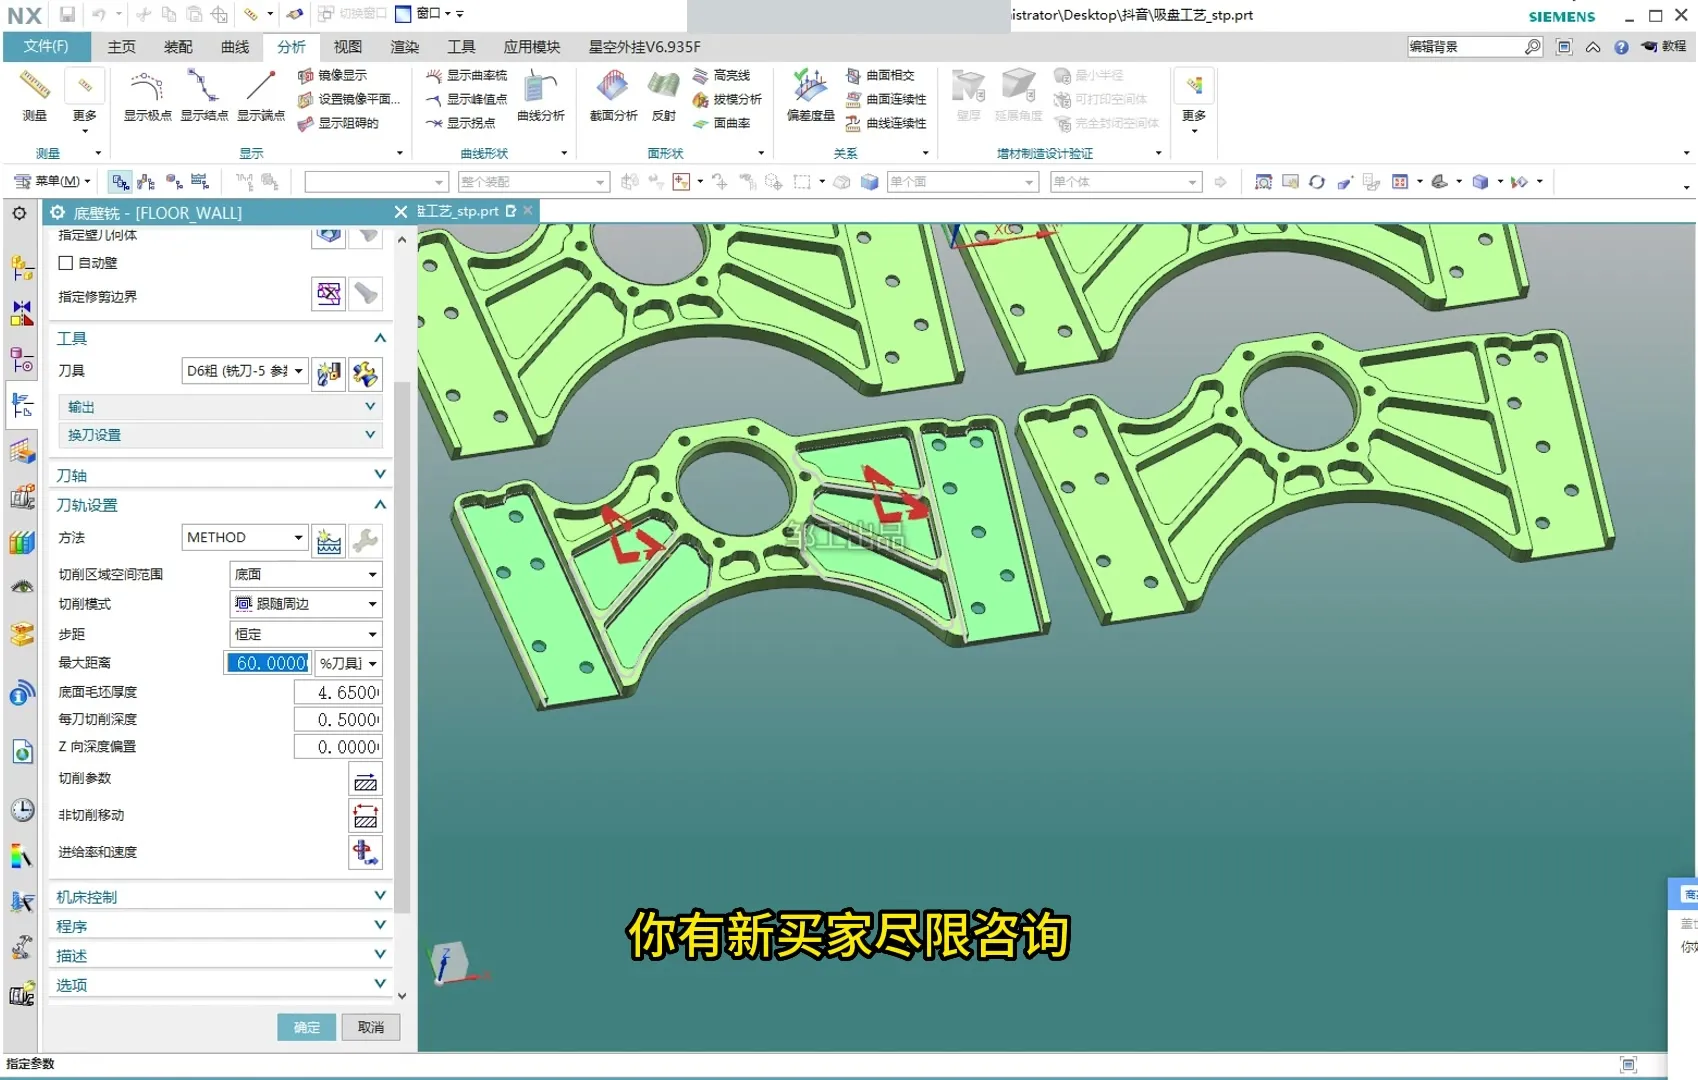1698x1080 pixels.
Task: Open 偏差度量 deviation gauge tool
Action: 810,95
